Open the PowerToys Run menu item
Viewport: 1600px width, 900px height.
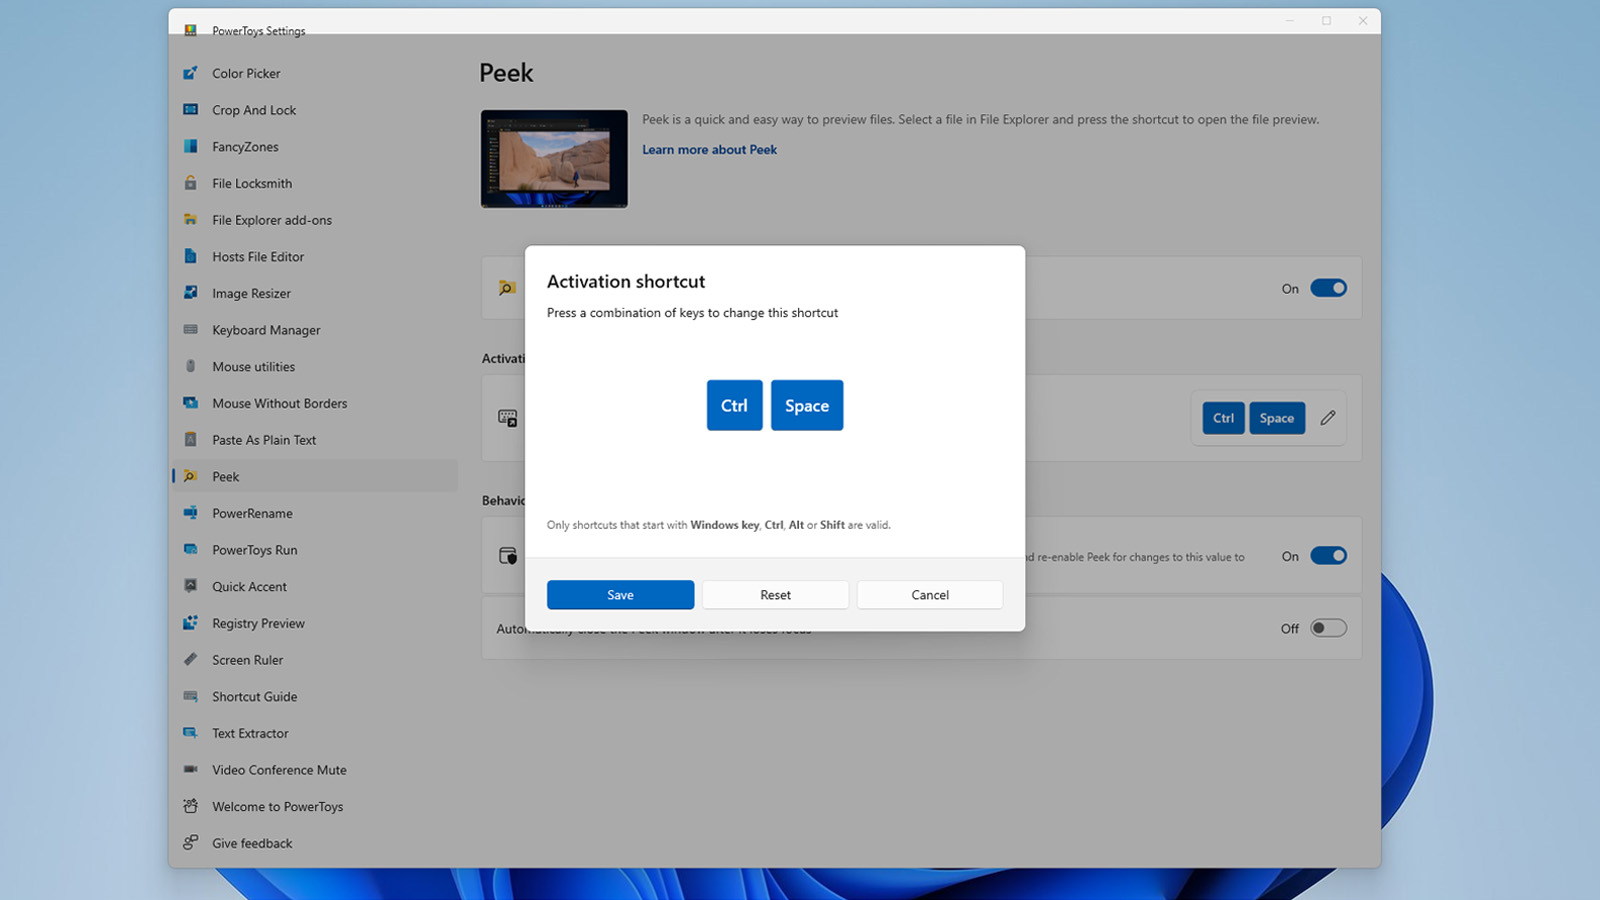click(x=254, y=550)
